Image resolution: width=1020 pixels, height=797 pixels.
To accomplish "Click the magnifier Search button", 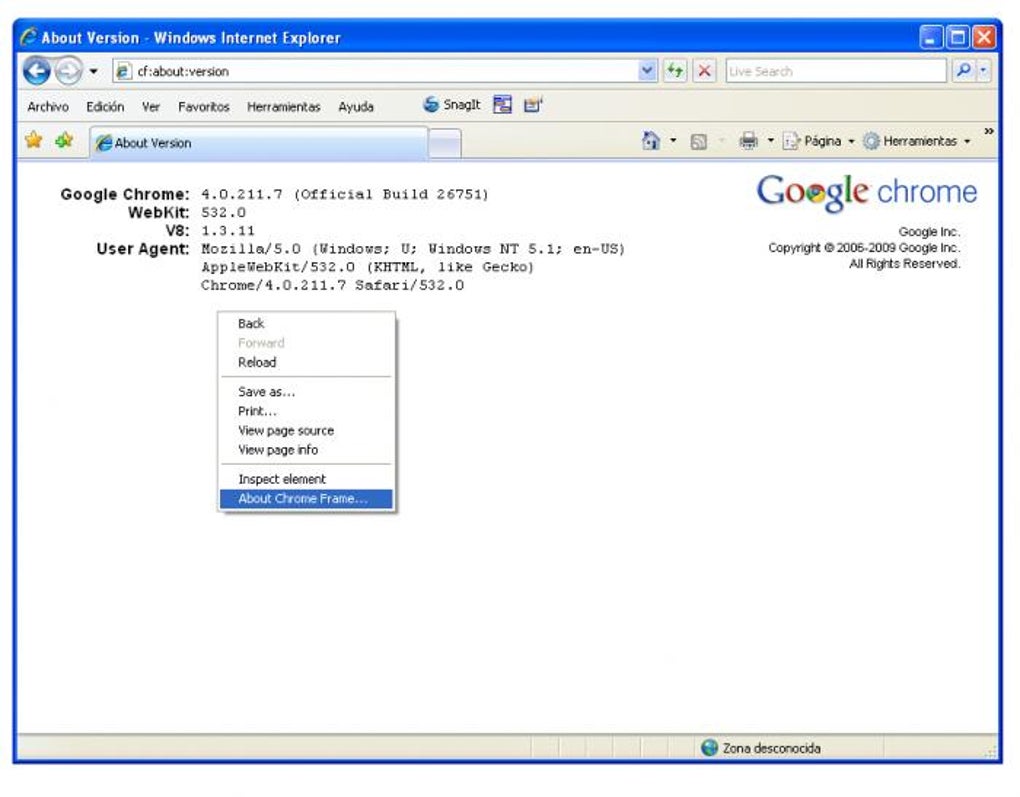I will [963, 70].
